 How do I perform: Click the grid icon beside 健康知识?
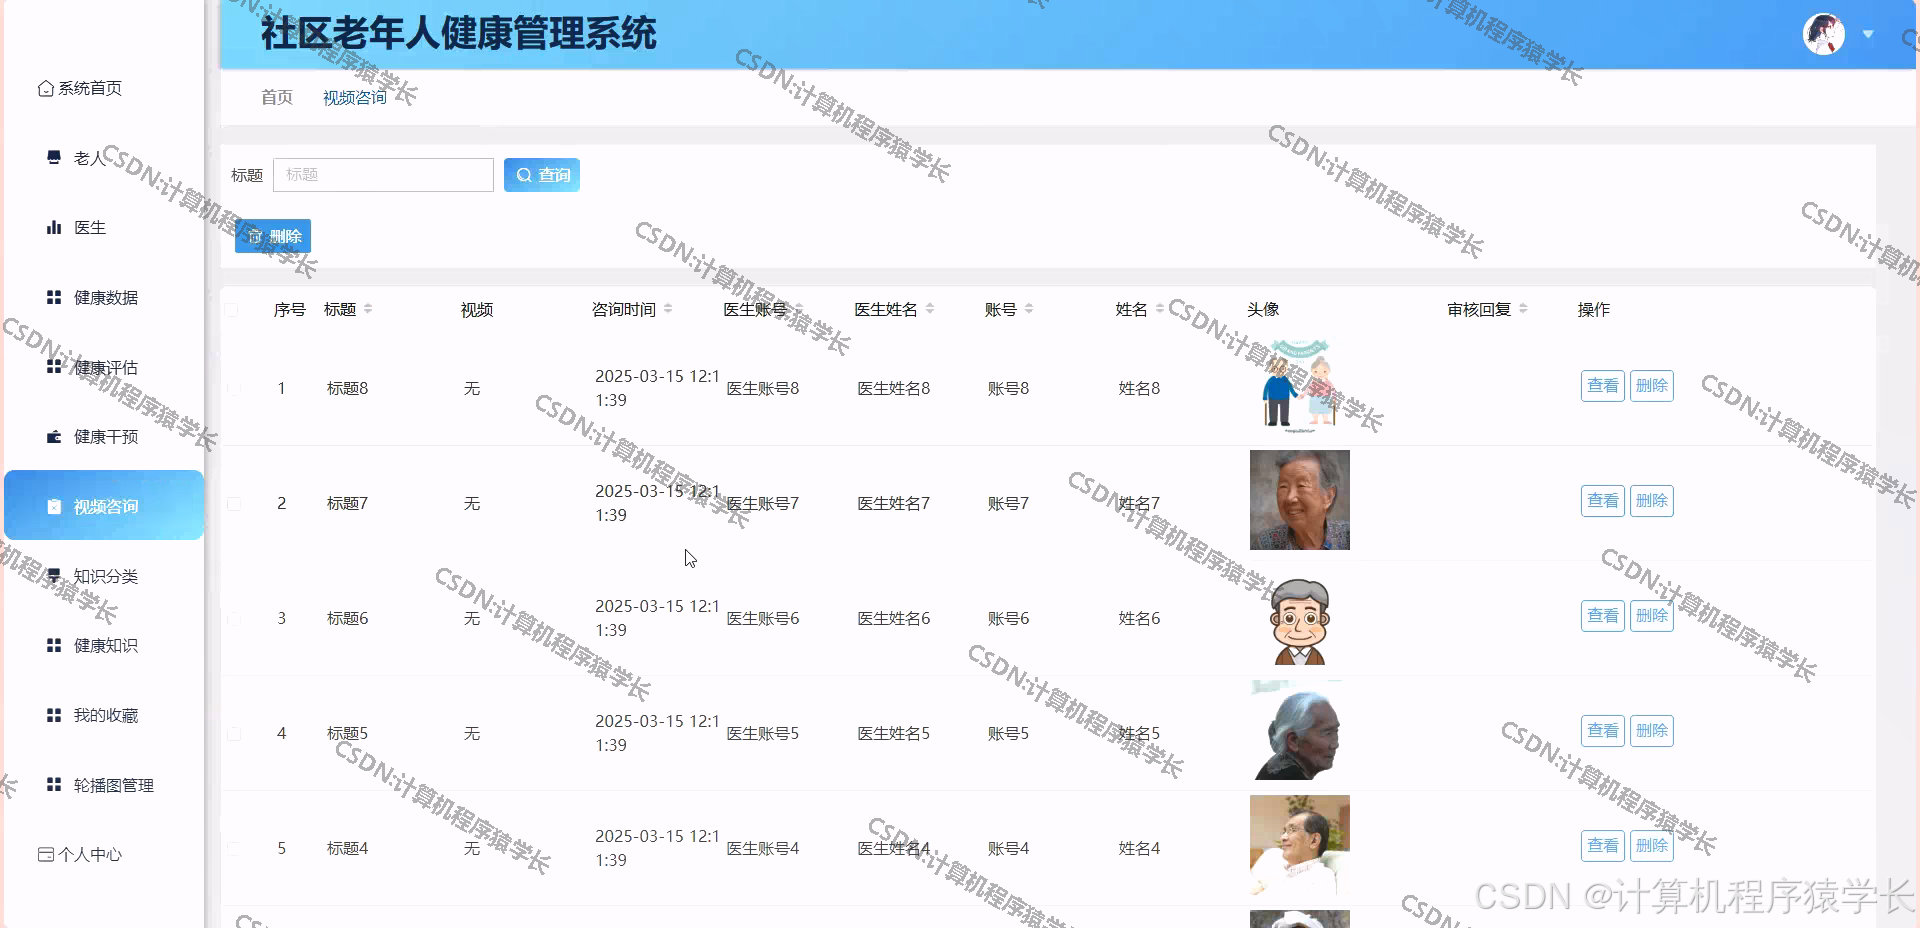(54, 645)
